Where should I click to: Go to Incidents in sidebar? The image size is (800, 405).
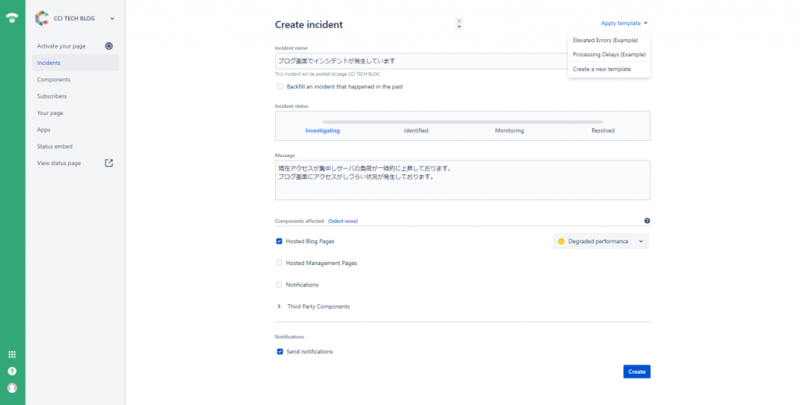(76, 63)
